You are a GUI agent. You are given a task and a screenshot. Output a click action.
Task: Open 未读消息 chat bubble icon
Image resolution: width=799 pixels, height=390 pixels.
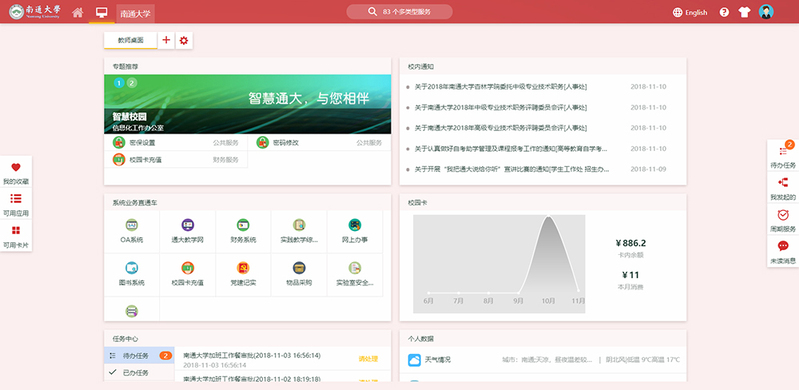click(783, 251)
